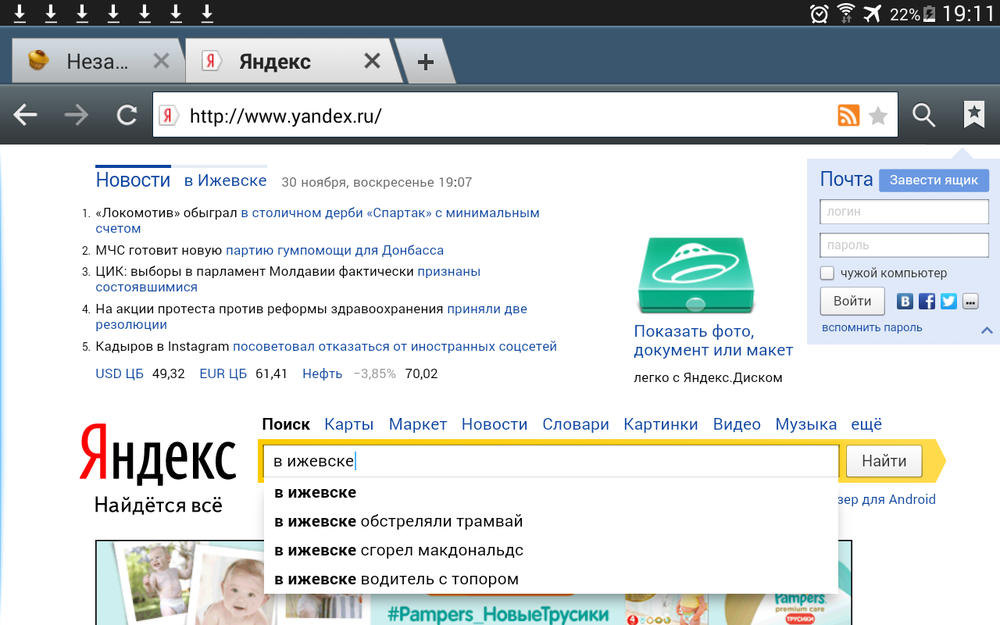Go back with the left arrow button
Viewport: 1000px width, 625px height.
click(x=26, y=115)
